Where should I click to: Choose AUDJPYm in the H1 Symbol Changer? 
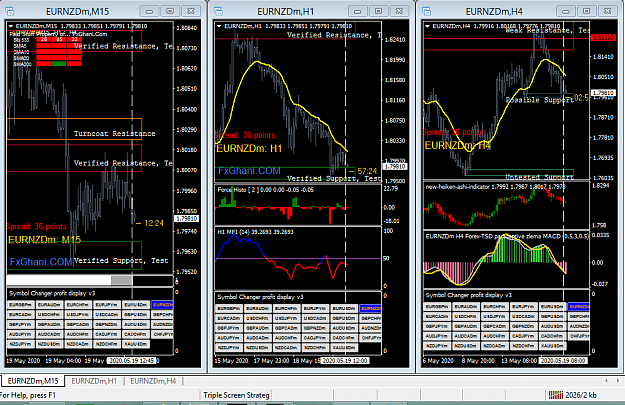pos(229,338)
